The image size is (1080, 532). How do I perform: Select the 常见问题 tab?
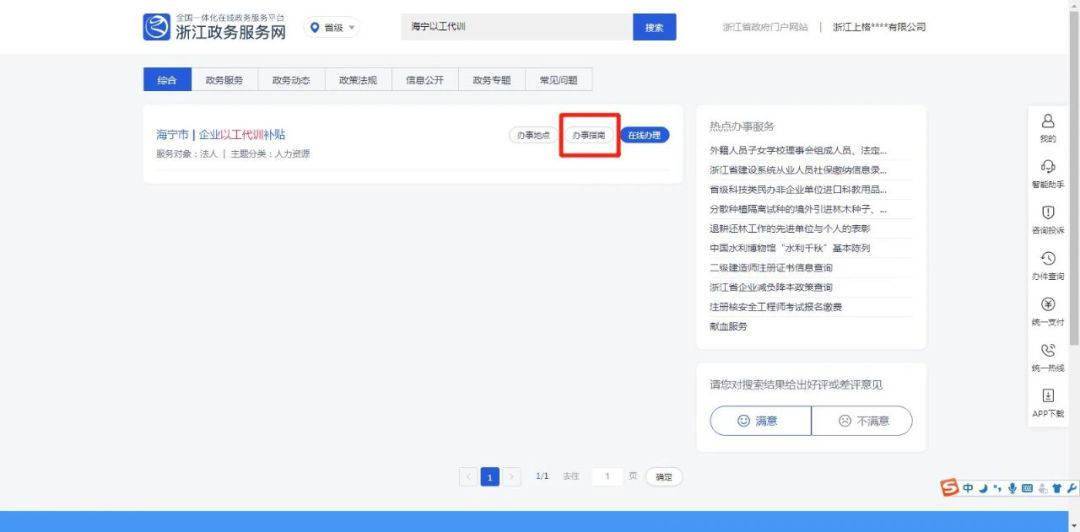(559, 80)
